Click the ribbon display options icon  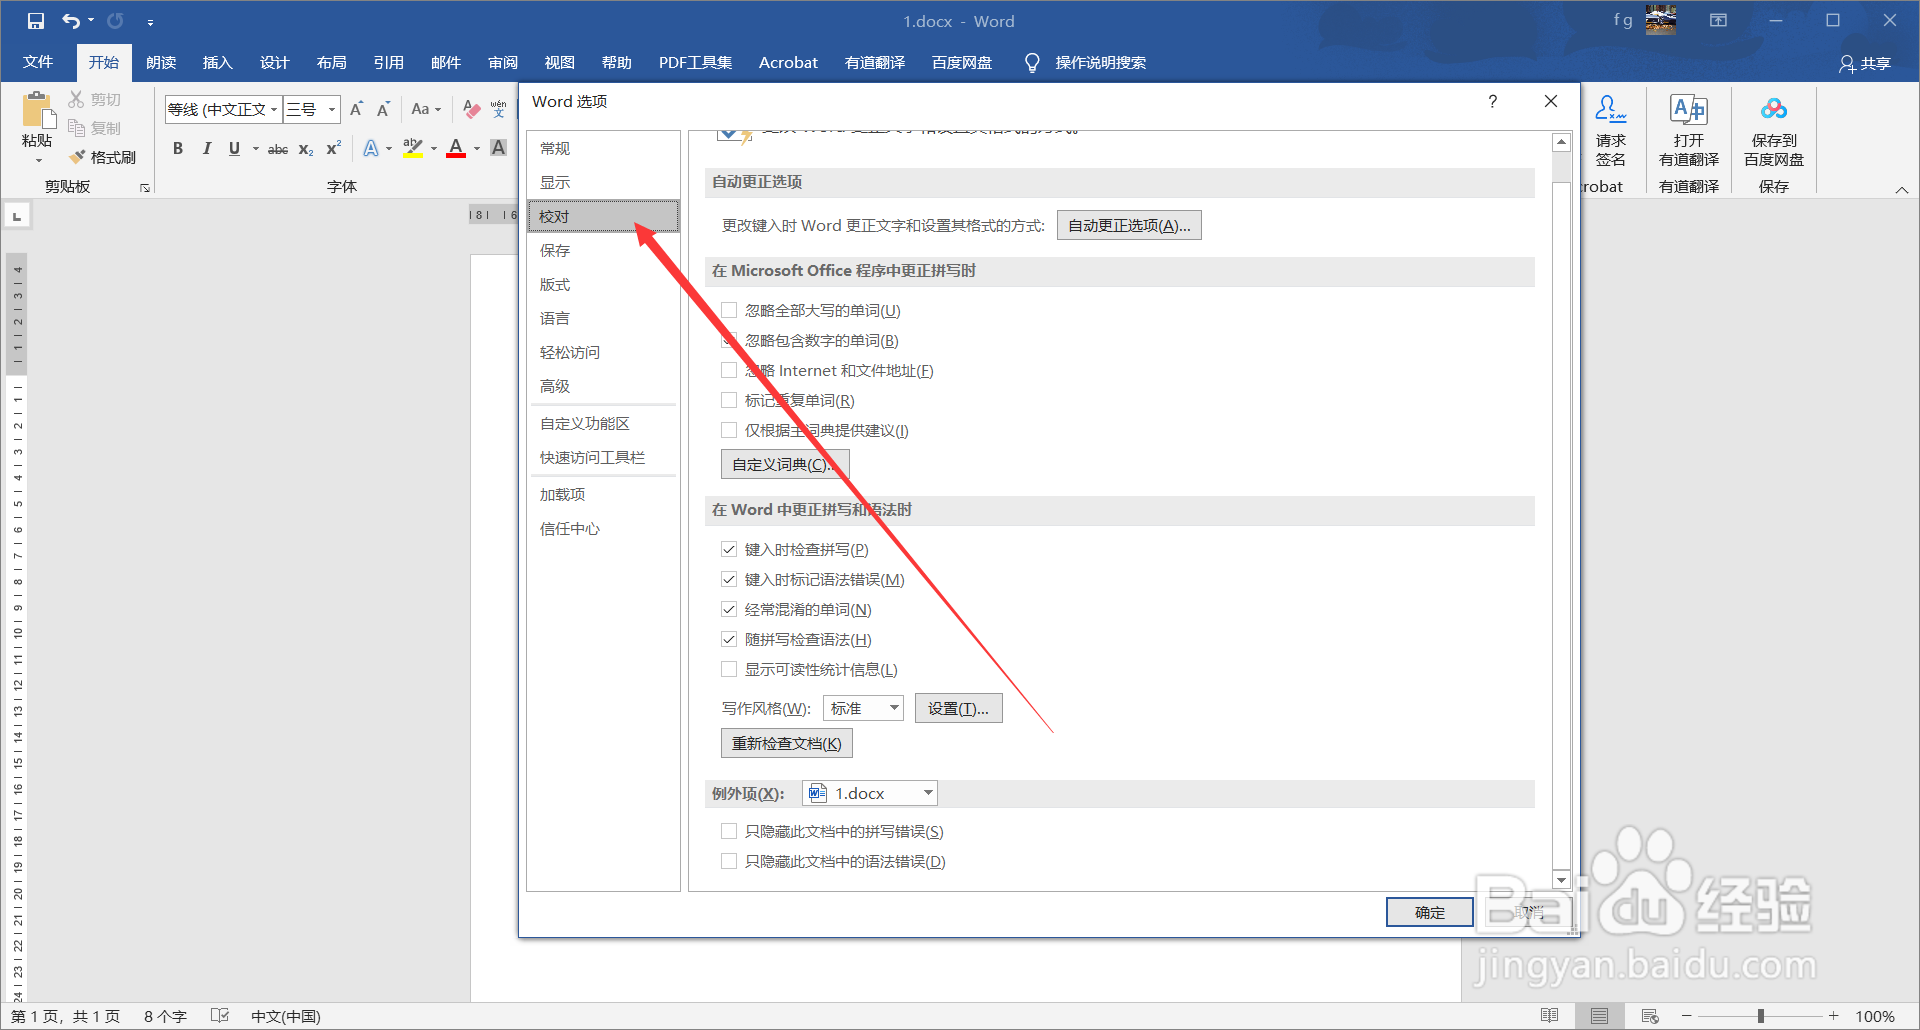click(x=1718, y=21)
